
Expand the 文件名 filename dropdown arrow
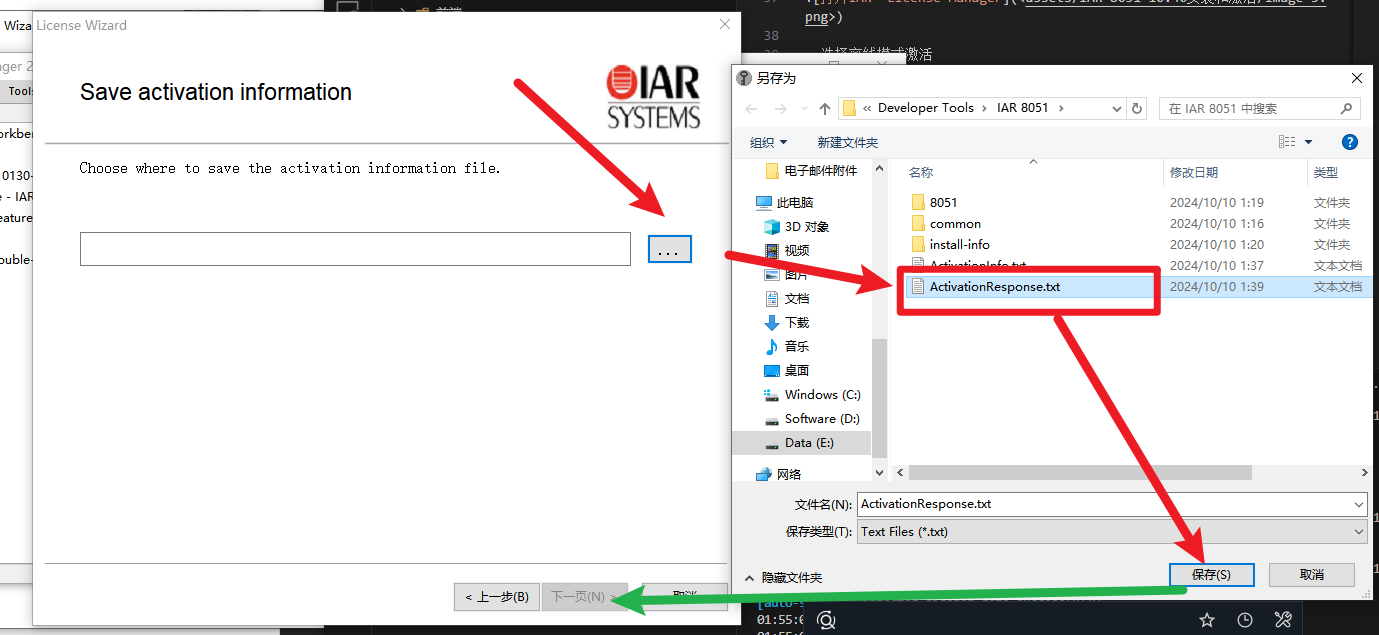(x=1358, y=505)
